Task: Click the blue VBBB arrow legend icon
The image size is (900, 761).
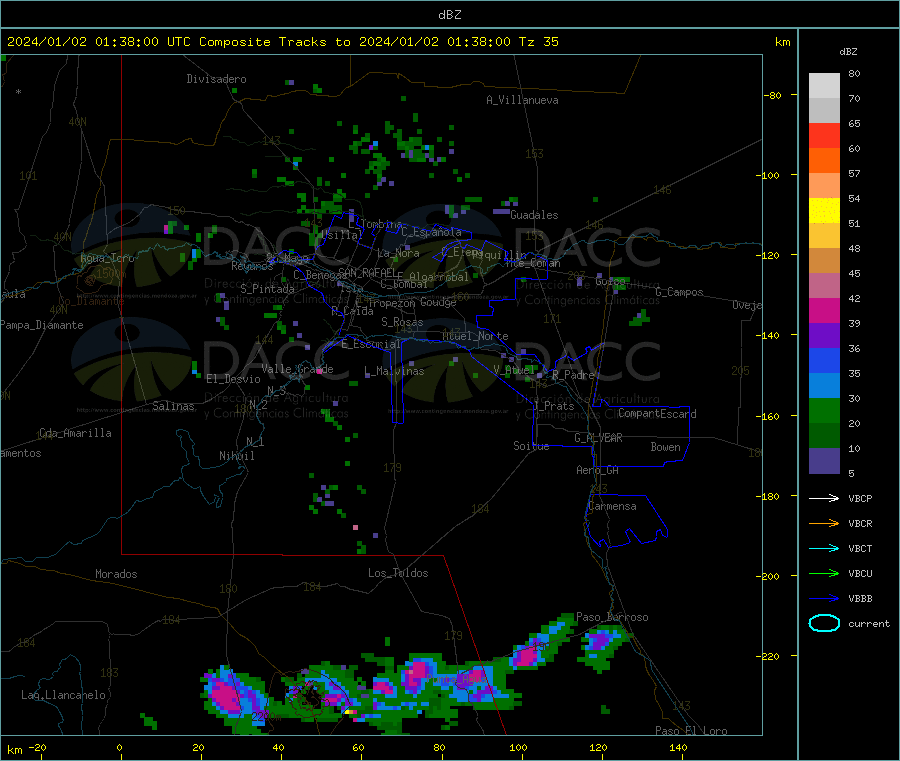Action: [824, 598]
